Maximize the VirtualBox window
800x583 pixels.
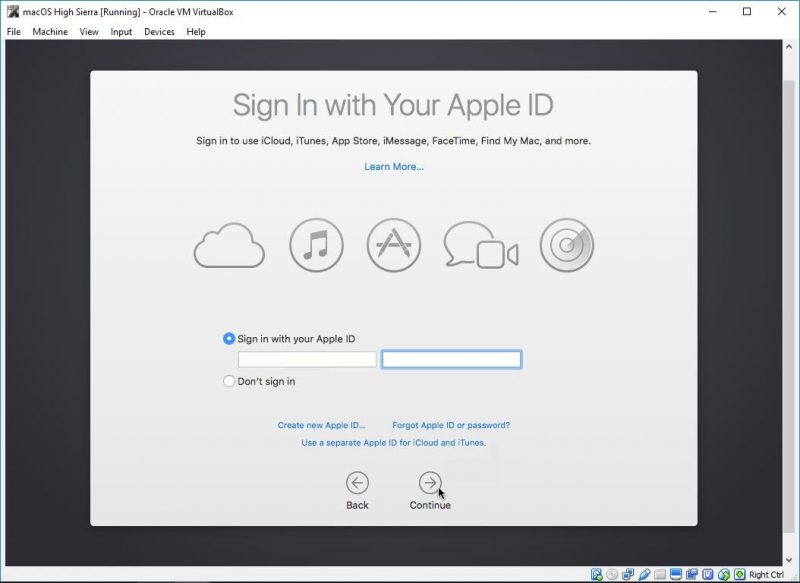coord(747,11)
